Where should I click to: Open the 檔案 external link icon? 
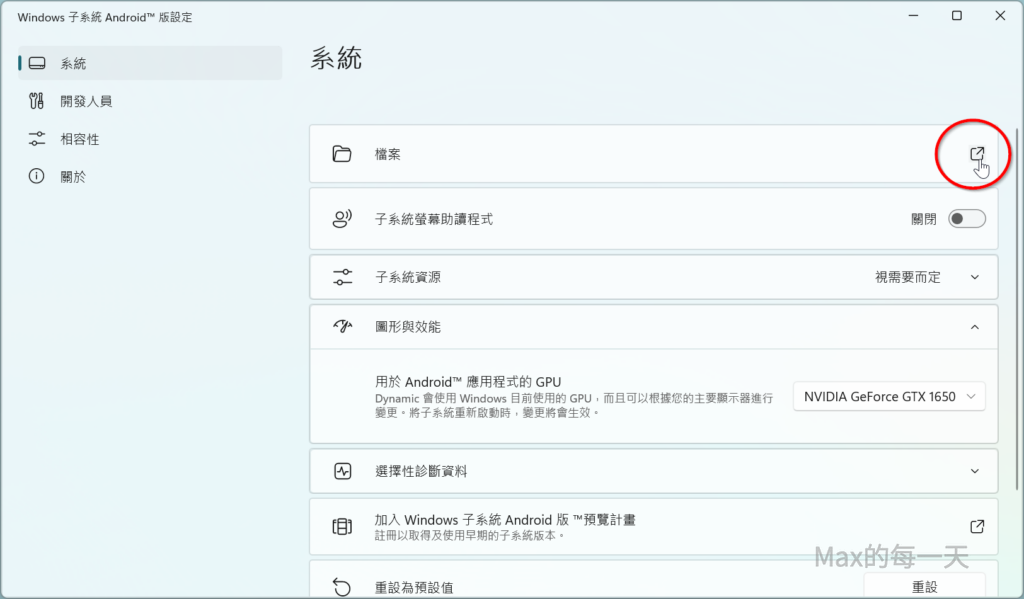click(x=977, y=154)
